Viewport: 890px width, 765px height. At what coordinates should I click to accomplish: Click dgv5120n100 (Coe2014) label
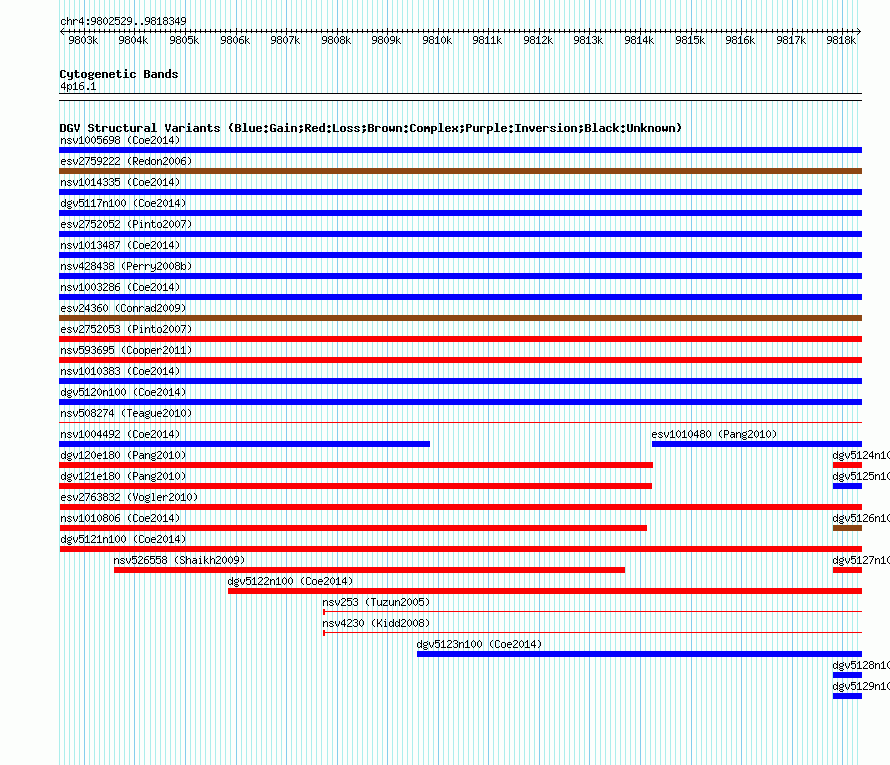pyautogui.click(x=123, y=392)
